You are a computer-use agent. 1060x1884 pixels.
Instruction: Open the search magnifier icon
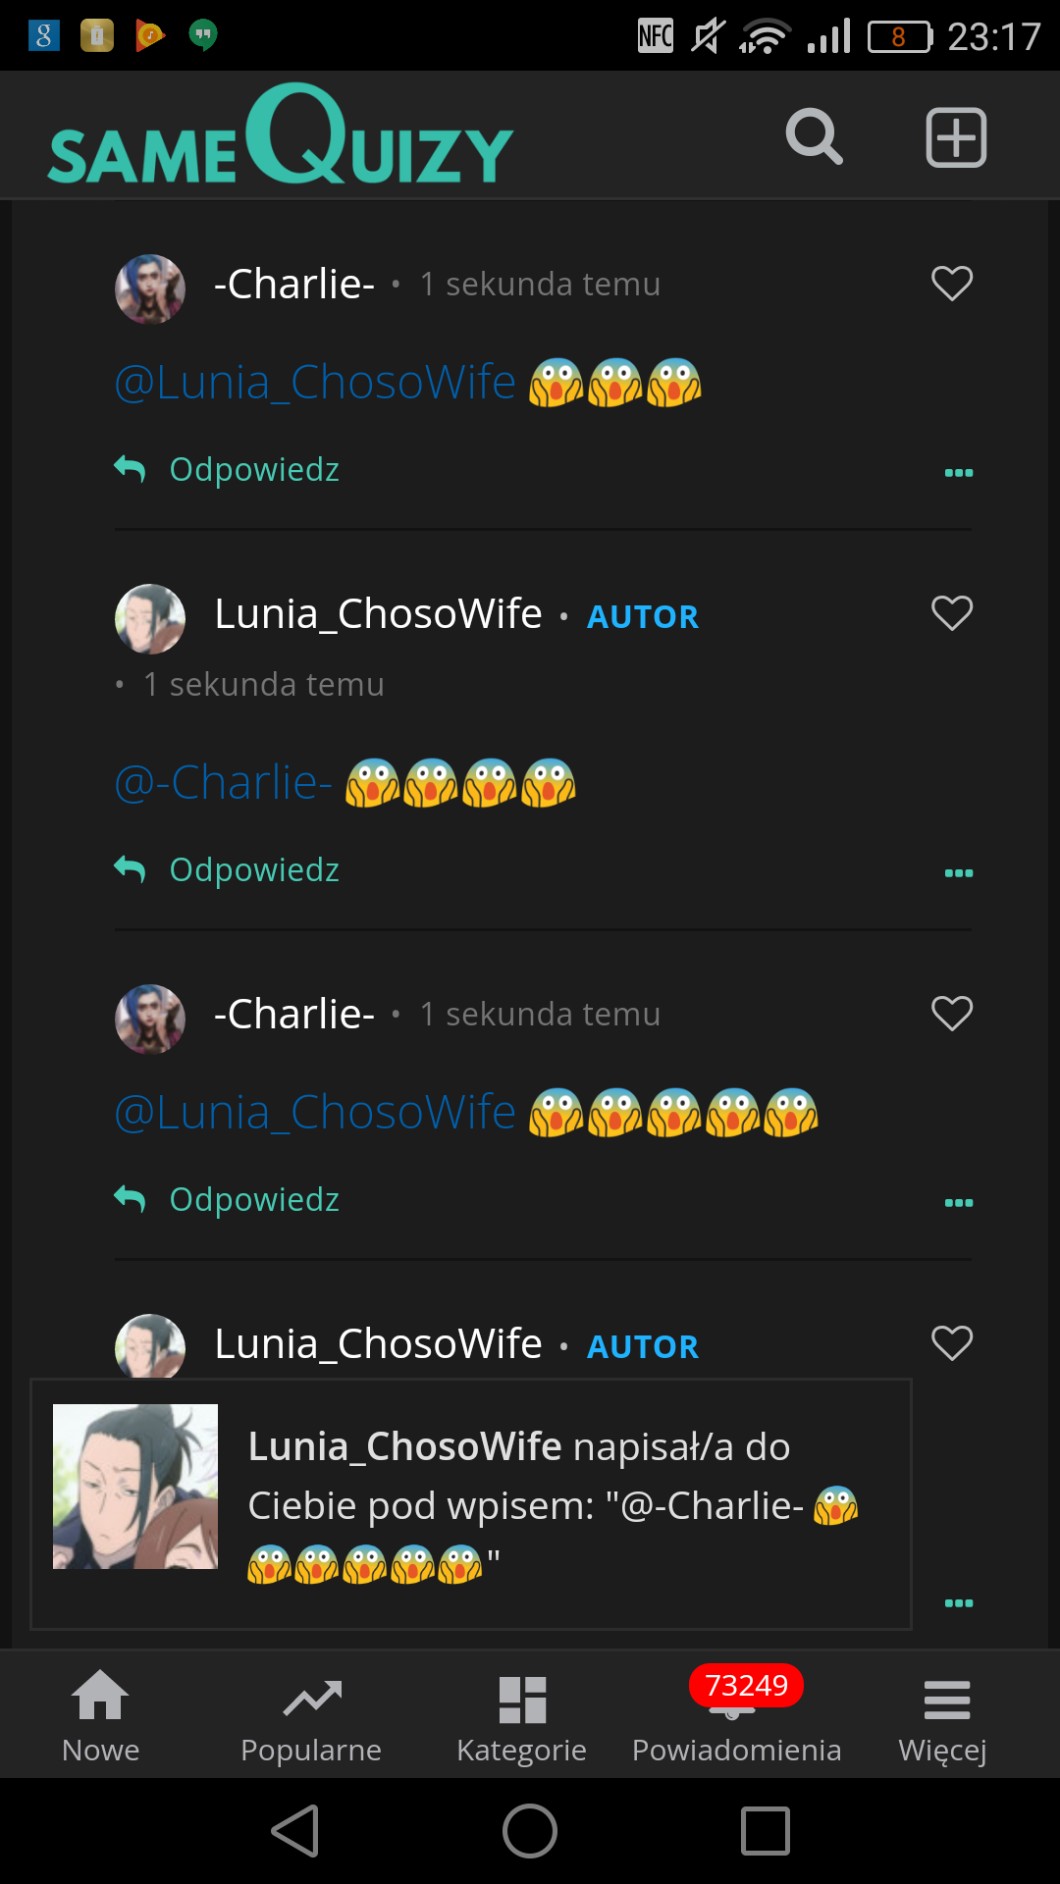point(814,137)
